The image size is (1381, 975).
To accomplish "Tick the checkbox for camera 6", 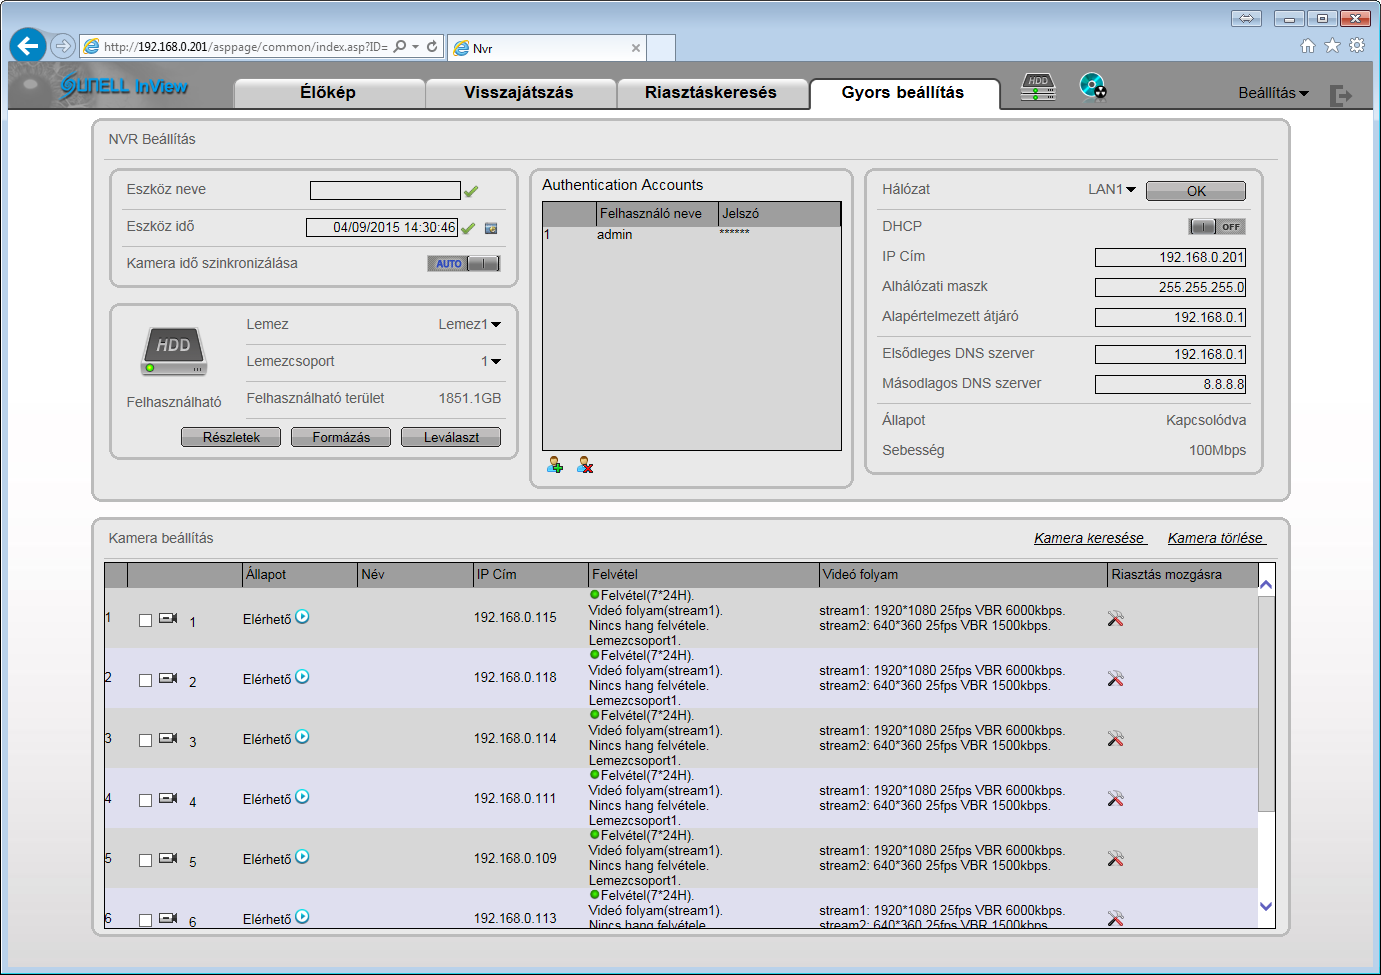I will pos(145,920).
